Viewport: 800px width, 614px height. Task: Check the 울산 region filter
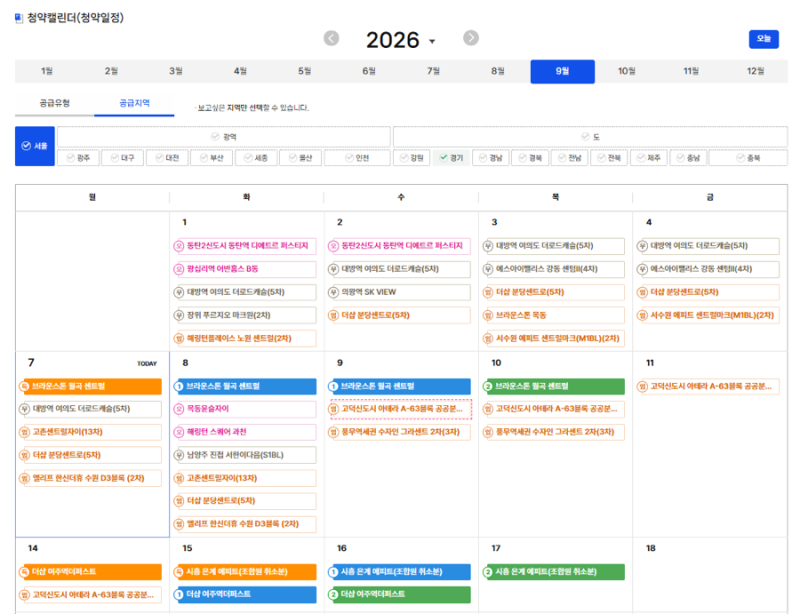[x=301, y=158]
